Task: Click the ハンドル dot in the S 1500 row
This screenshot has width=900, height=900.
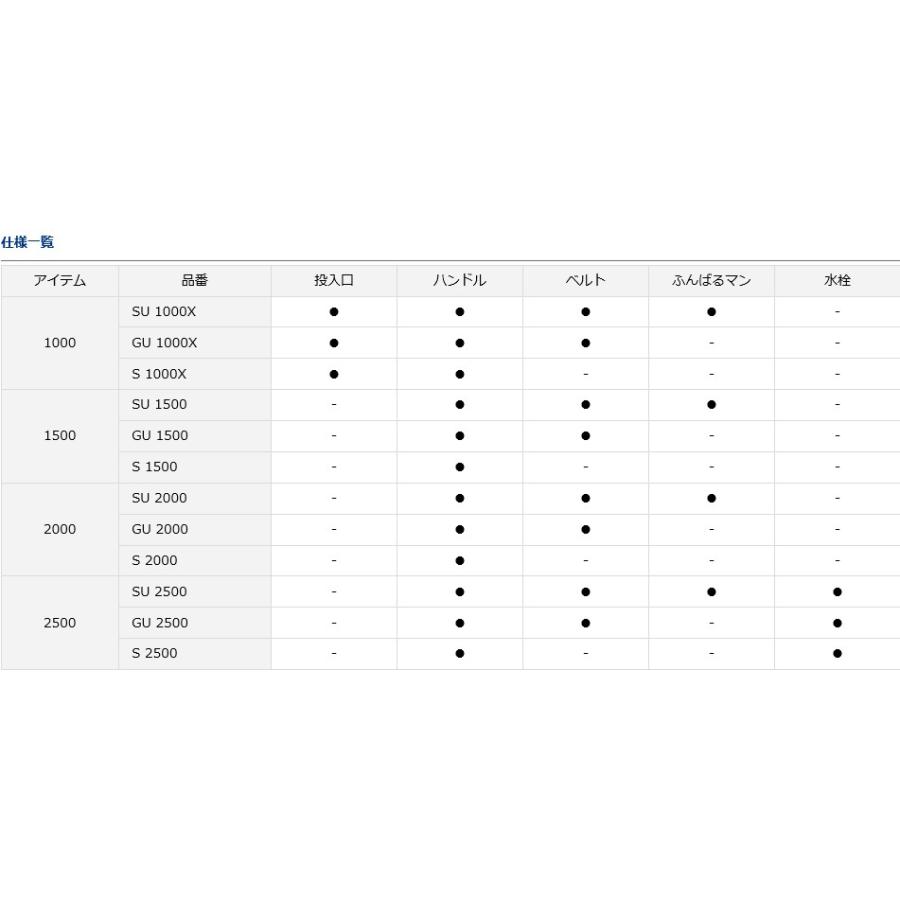Action: pyautogui.click(x=459, y=467)
